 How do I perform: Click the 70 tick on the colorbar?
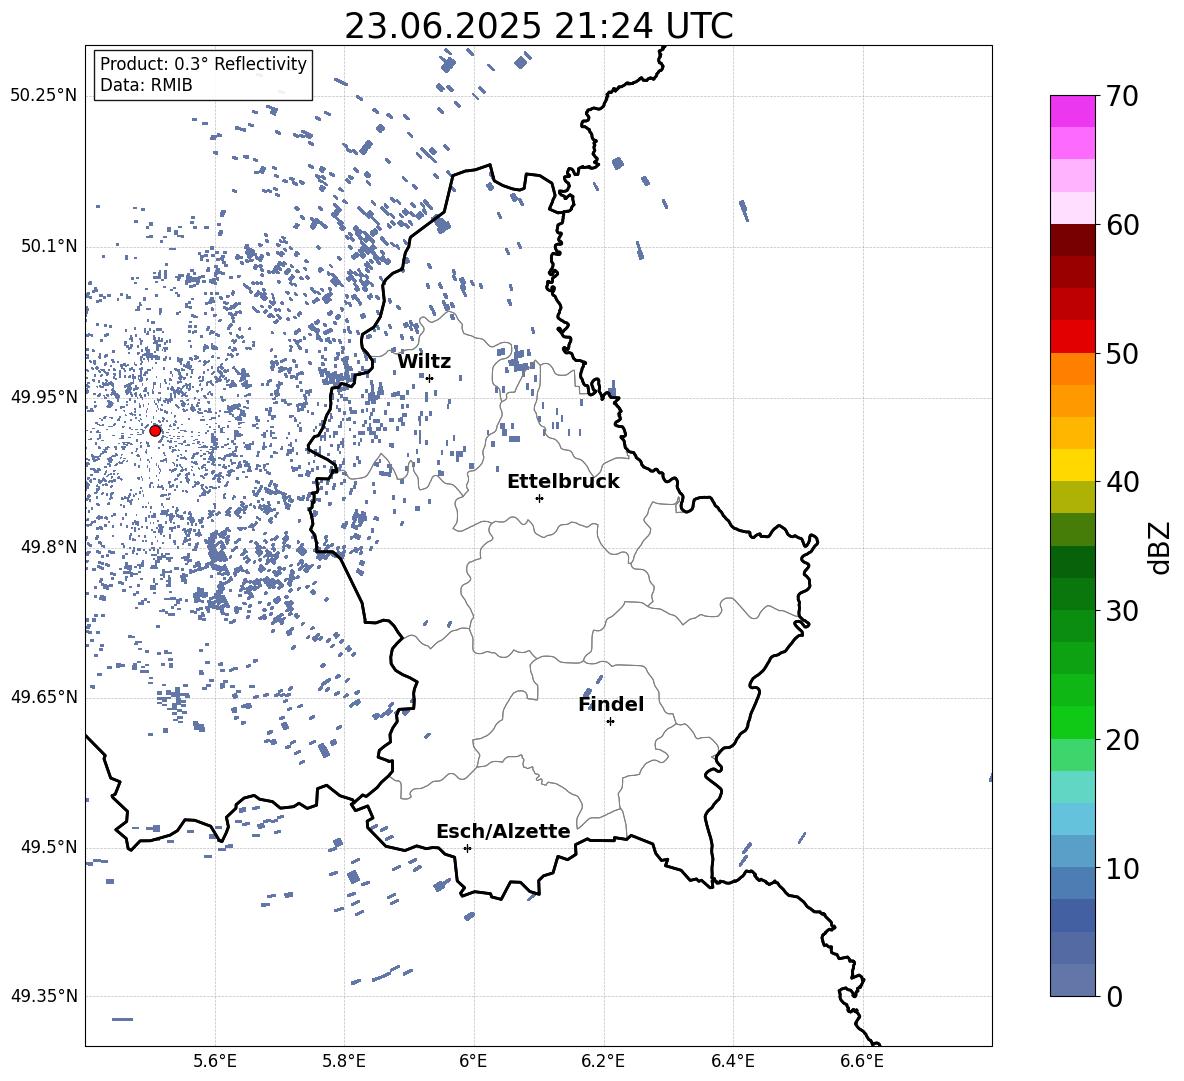coord(1122,96)
